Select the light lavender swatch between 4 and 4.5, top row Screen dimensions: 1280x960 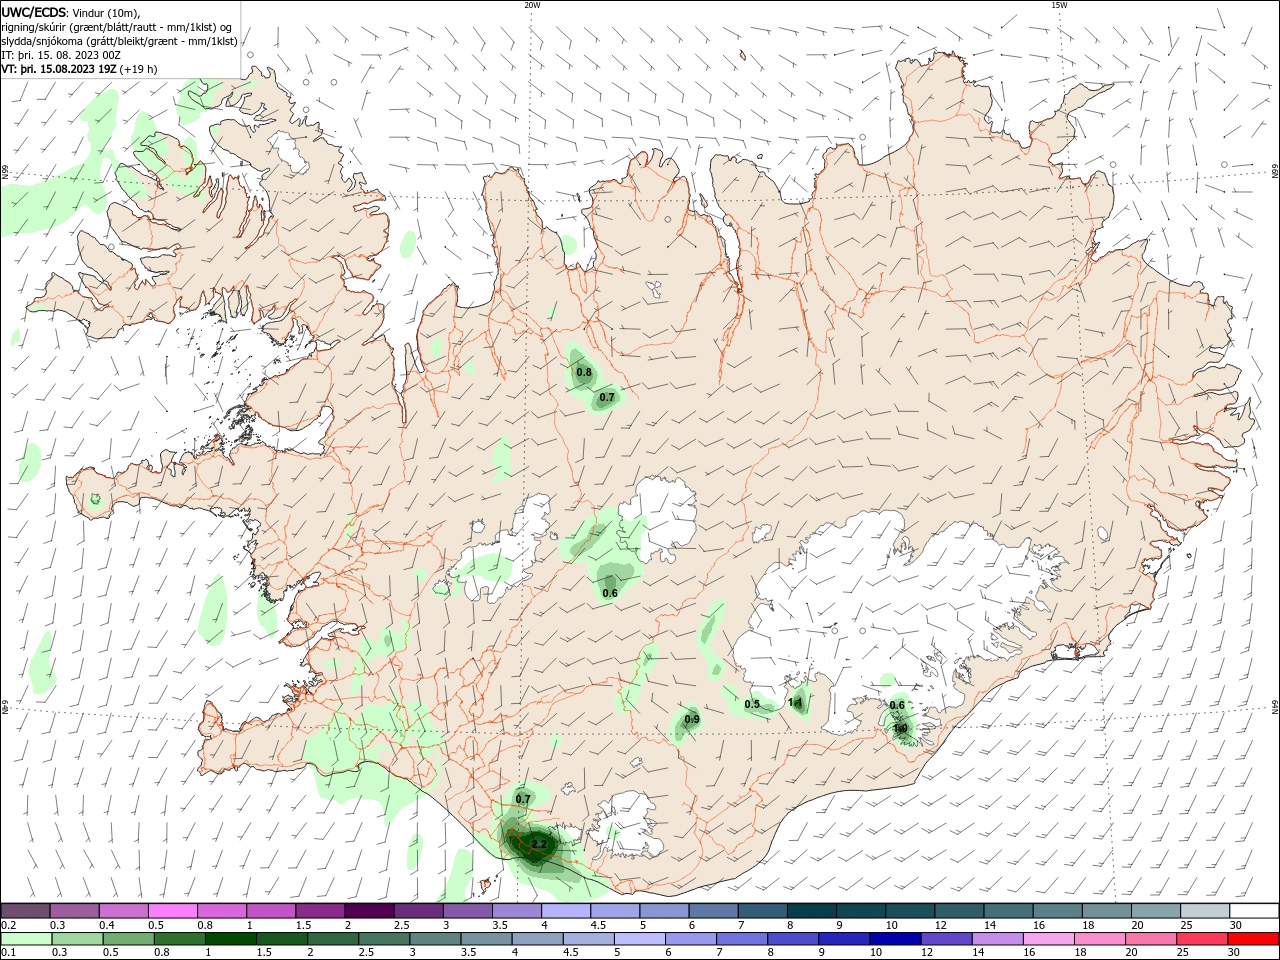(x=565, y=911)
